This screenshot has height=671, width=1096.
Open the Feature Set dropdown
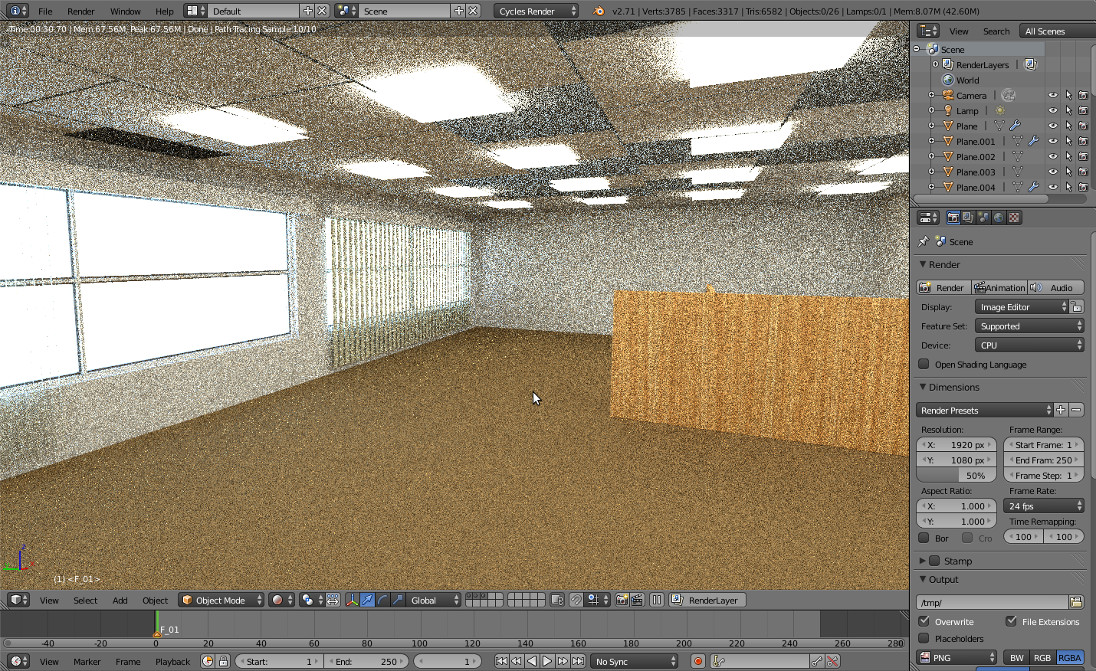coord(1030,326)
